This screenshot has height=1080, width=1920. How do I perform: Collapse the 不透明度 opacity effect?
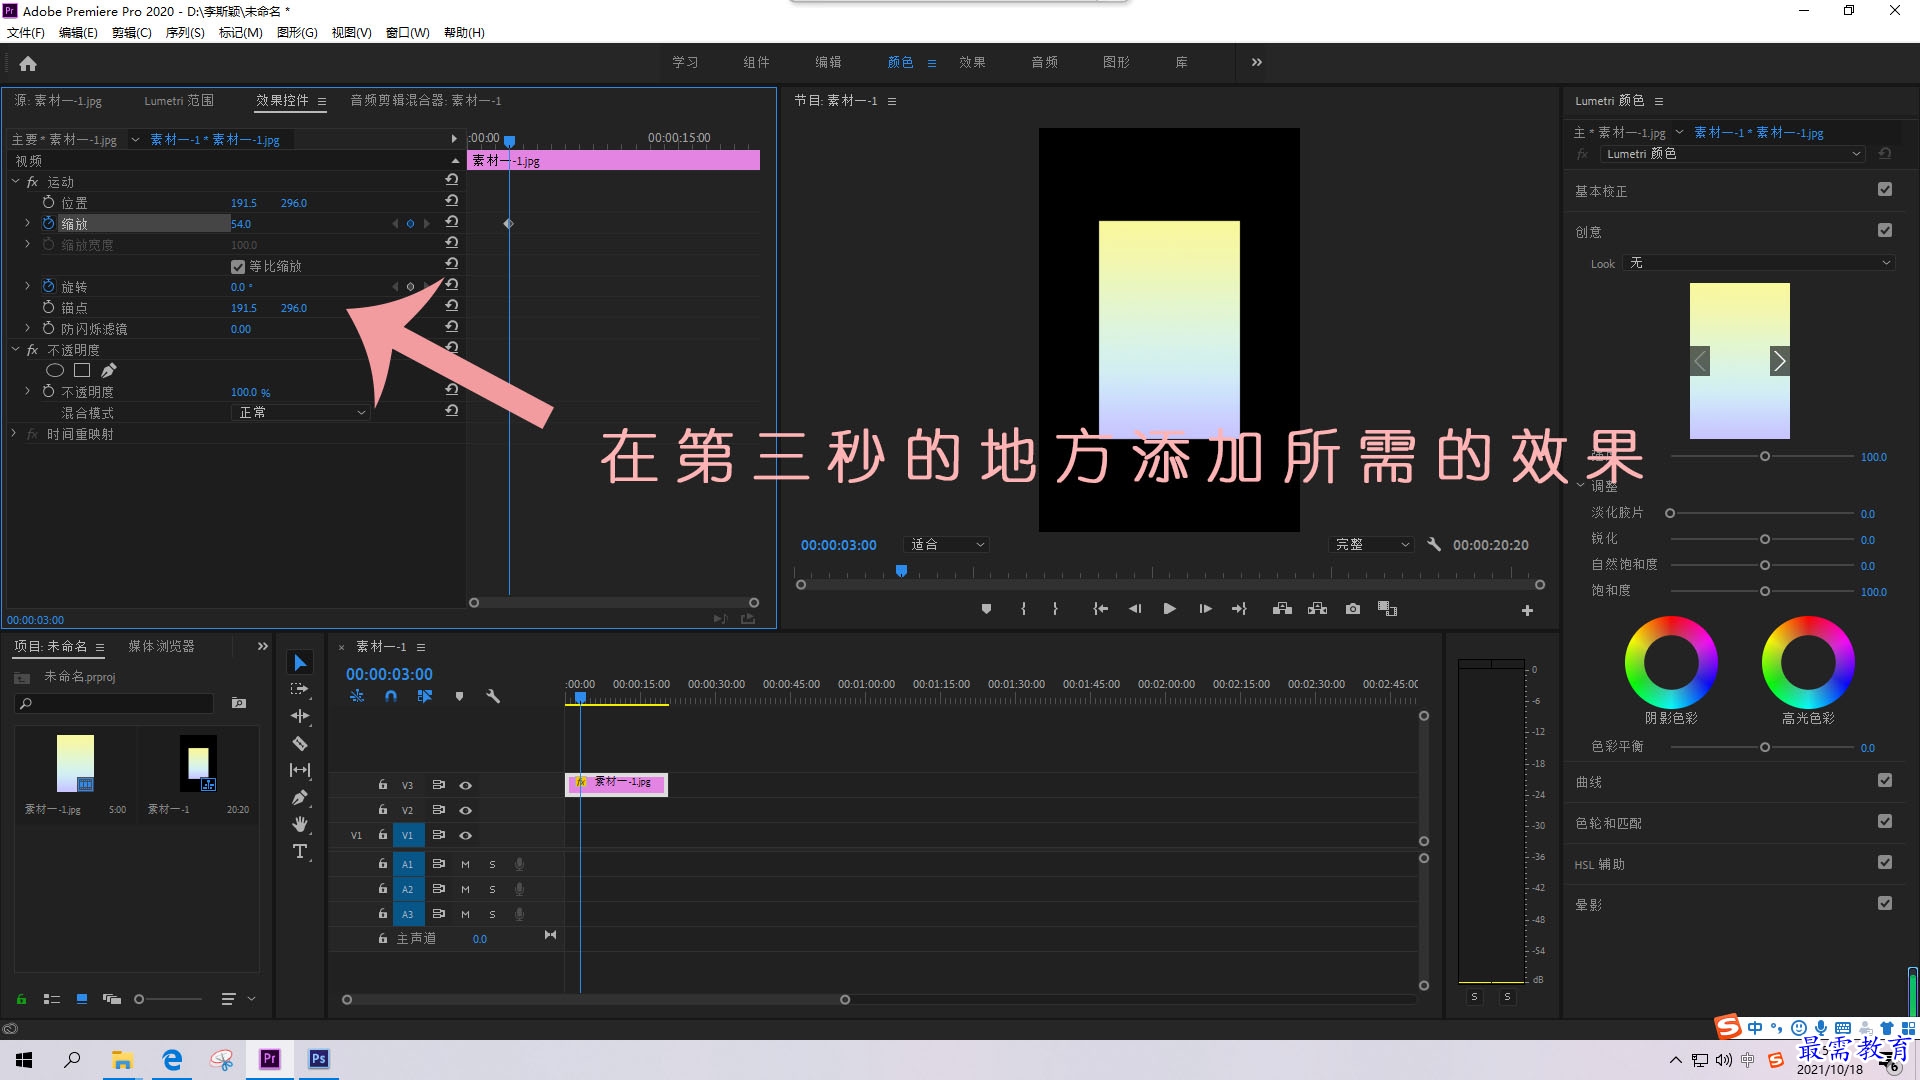pyautogui.click(x=16, y=350)
